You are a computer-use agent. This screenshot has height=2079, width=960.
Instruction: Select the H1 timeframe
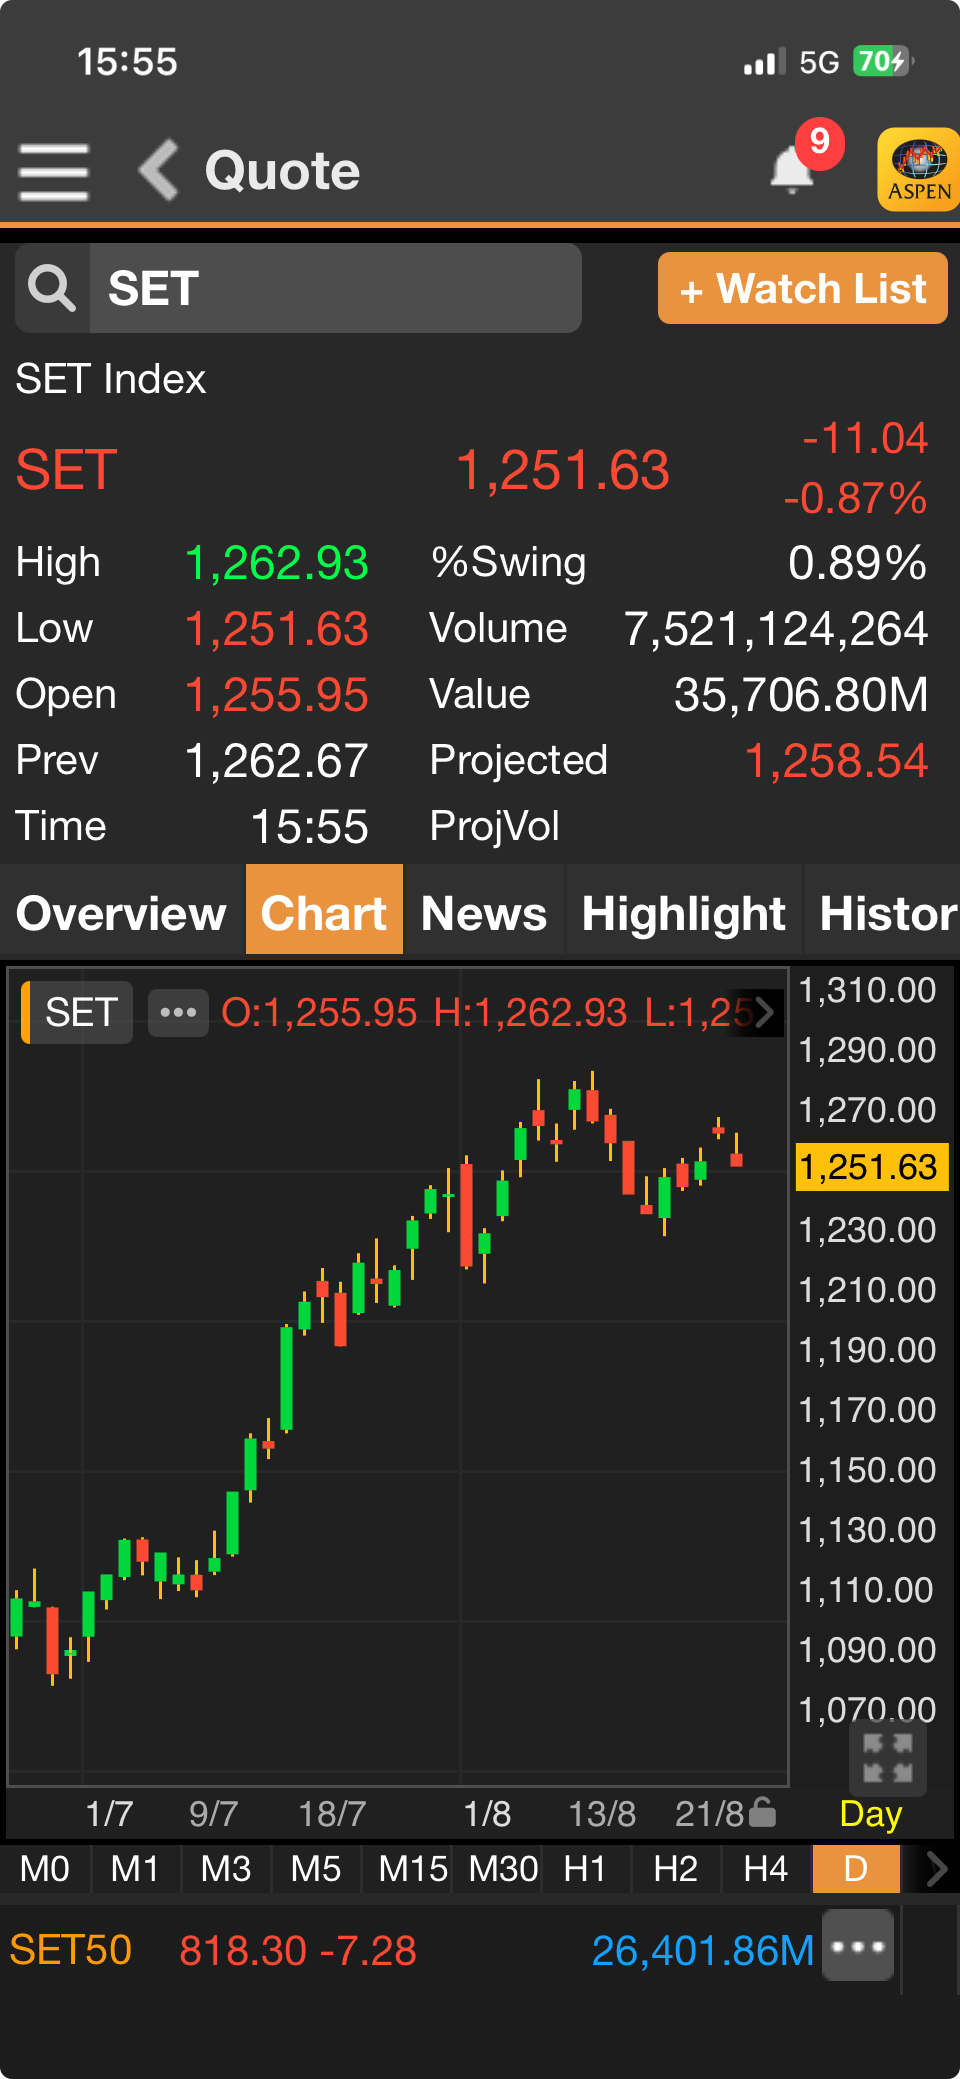pos(585,1868)
